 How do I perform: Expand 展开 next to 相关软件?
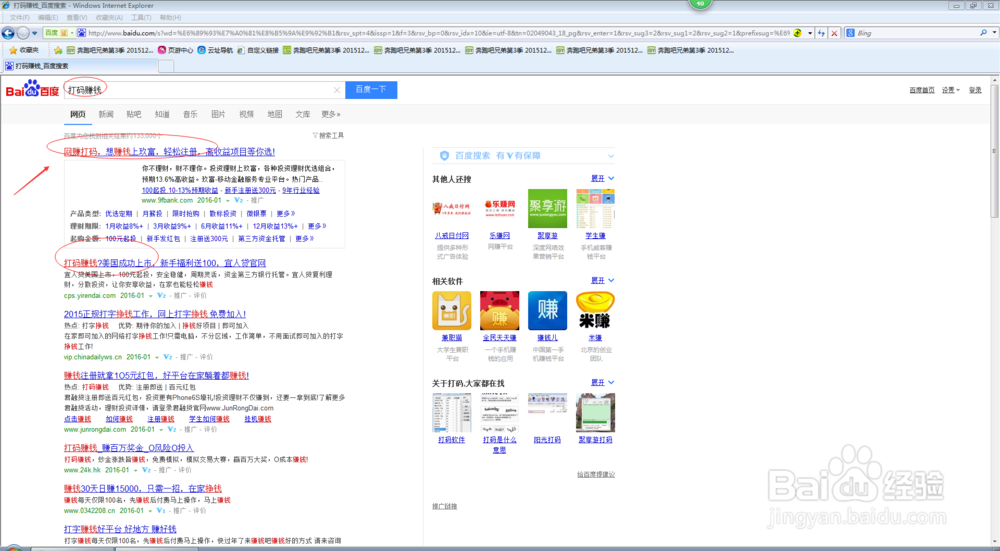602,281
